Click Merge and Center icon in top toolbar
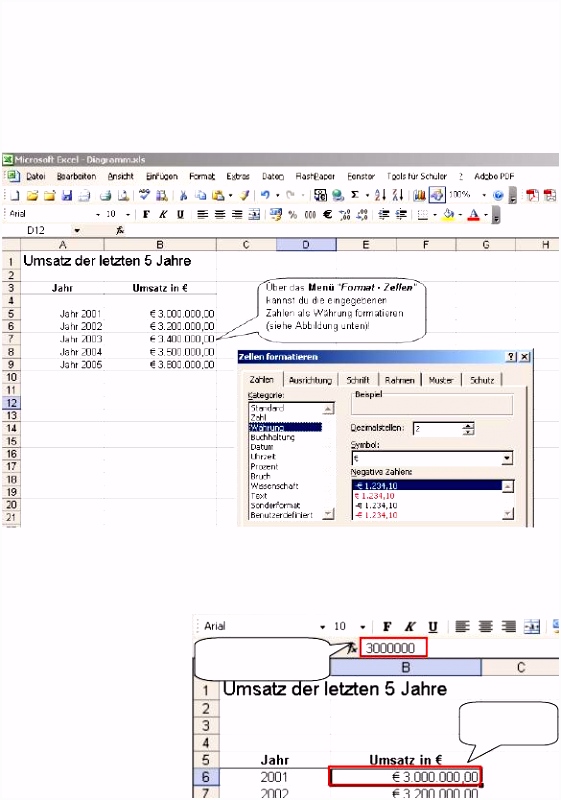This screenshot has height=800, width=561. coord(254,214)
